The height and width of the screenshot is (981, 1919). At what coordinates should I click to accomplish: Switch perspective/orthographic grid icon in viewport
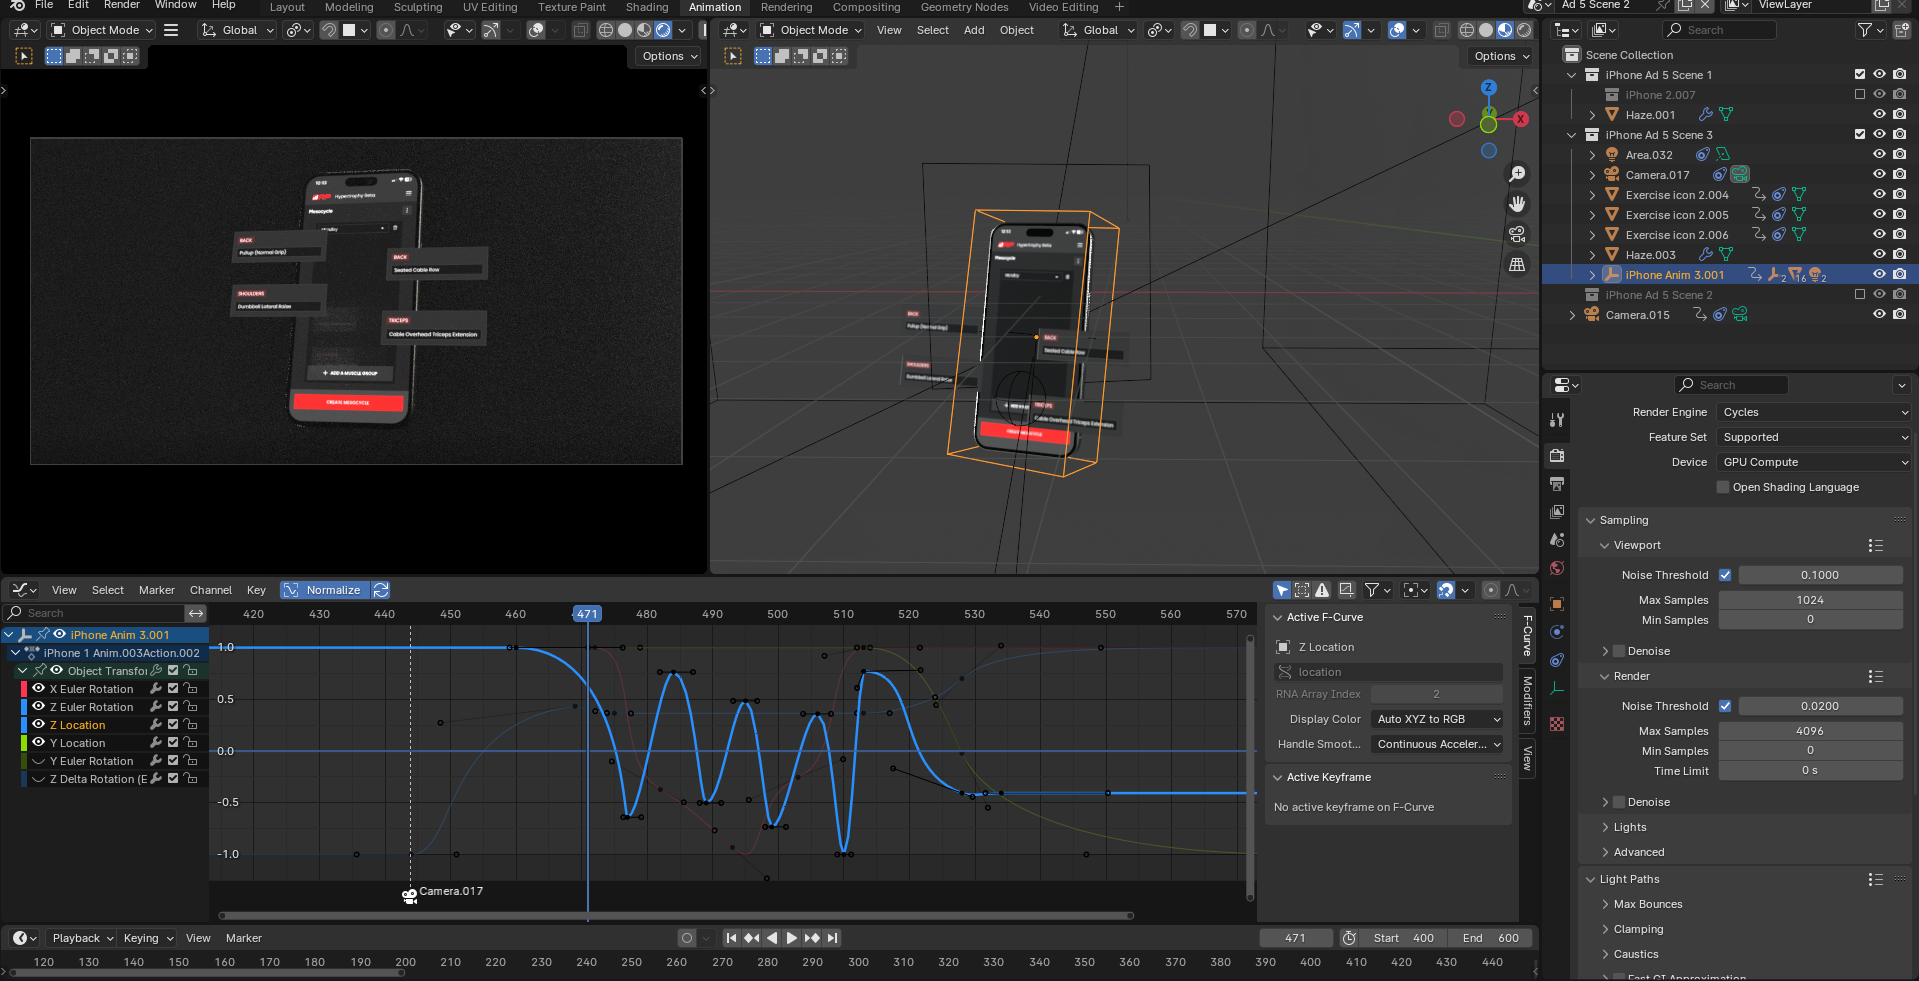(1517, 264)
